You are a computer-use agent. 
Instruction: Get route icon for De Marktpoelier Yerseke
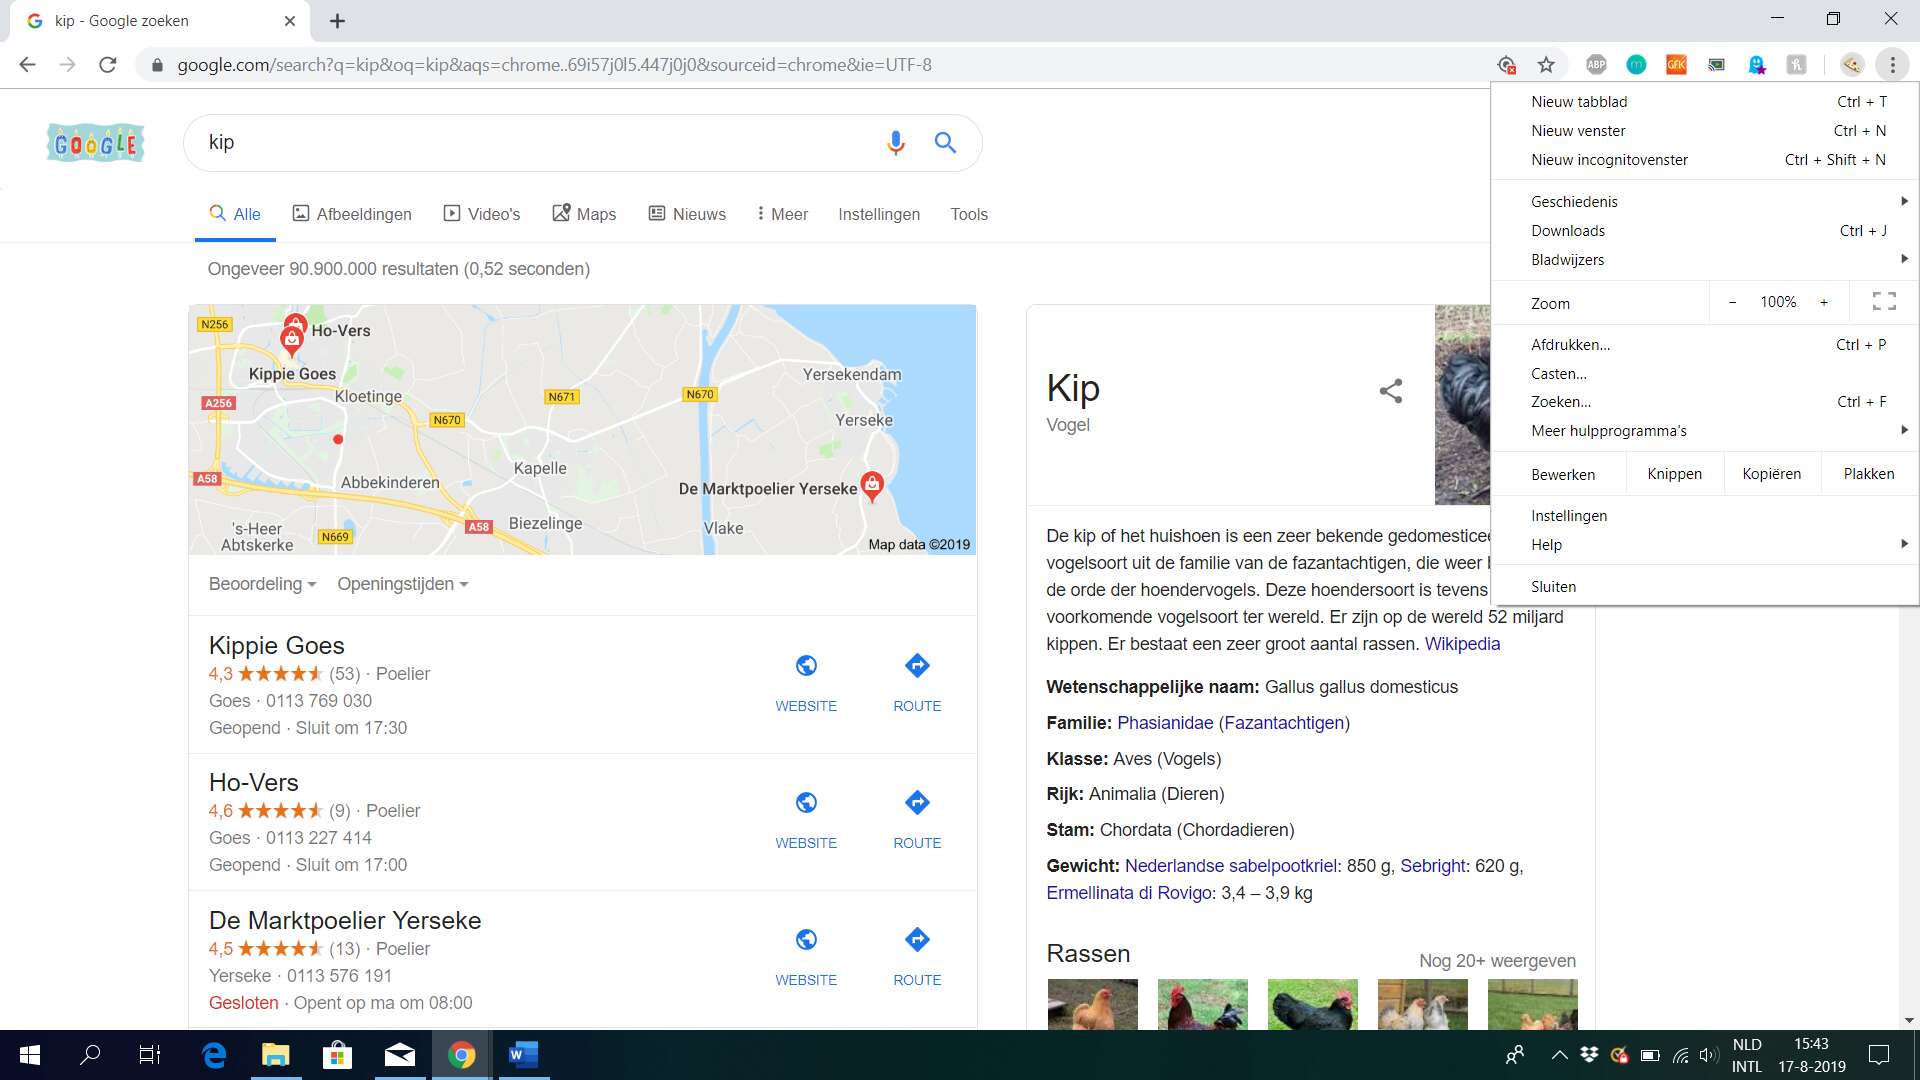[917, 940]
